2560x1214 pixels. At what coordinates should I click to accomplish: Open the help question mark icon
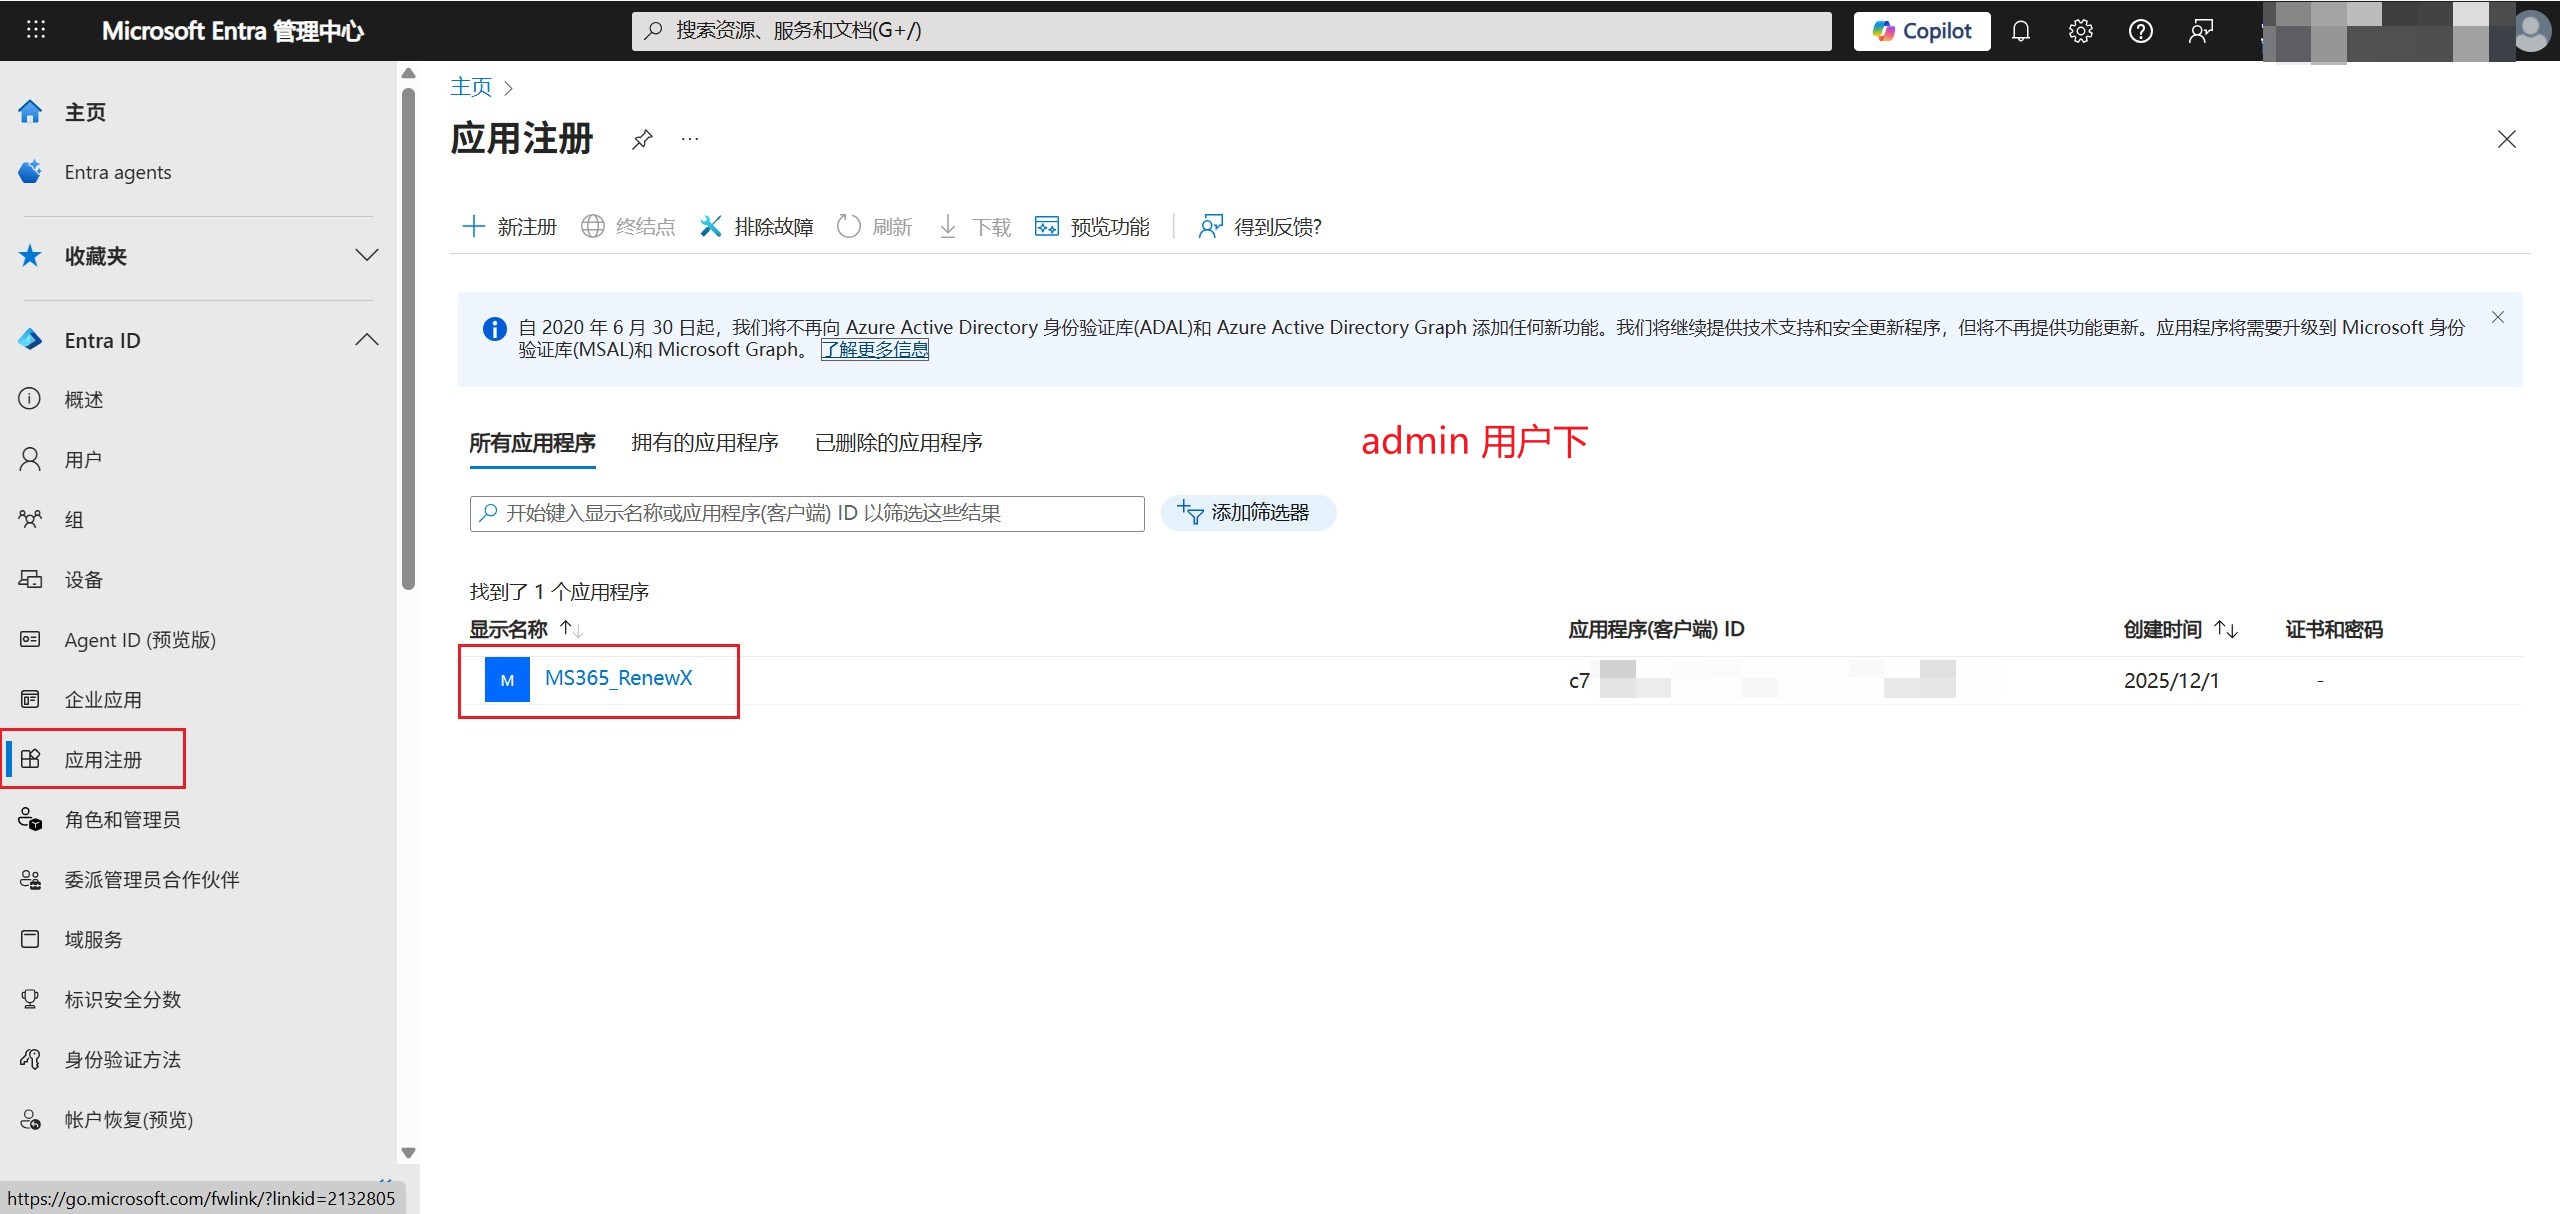coord(2141,31)
